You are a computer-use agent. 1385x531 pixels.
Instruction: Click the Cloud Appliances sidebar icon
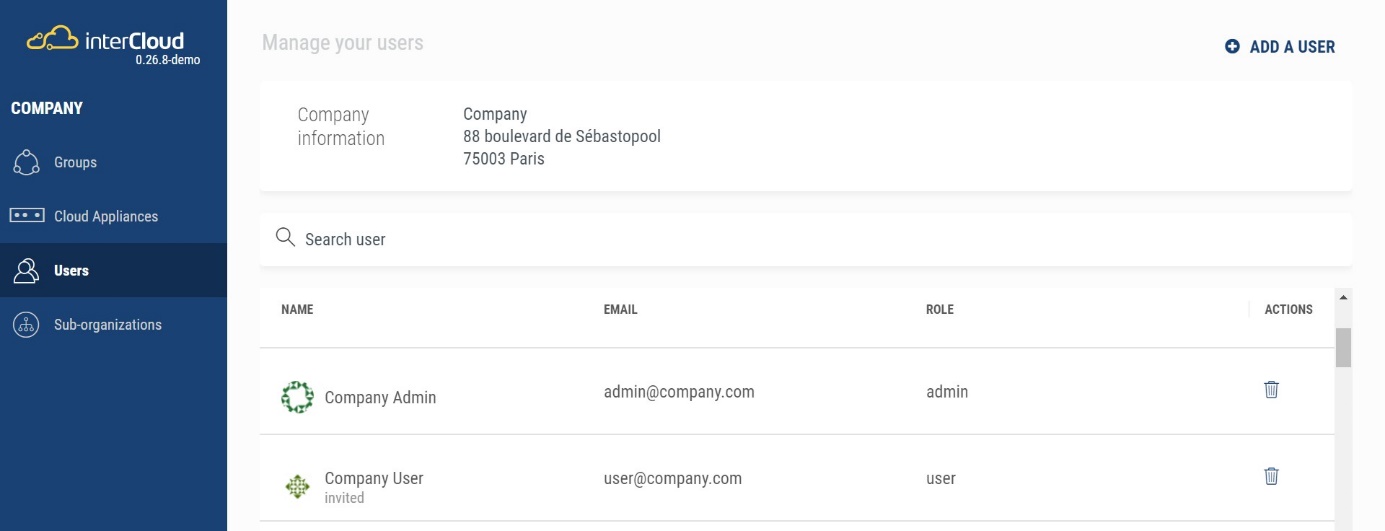click(27, 216)
